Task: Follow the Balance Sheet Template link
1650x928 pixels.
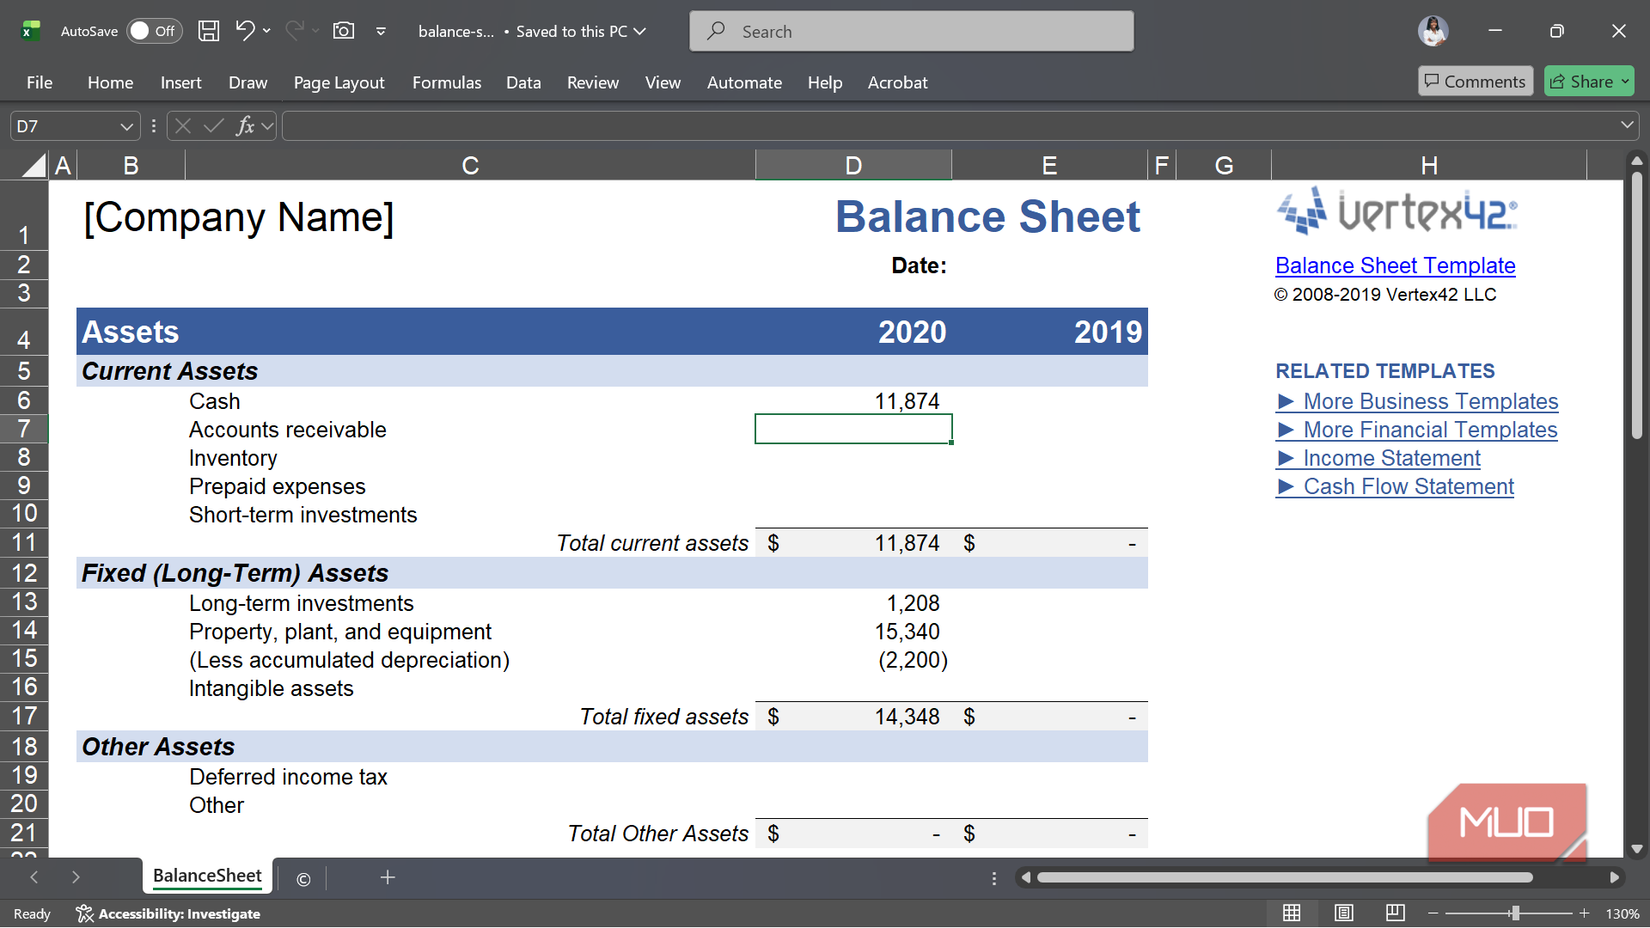Action: click(1395, 266)
